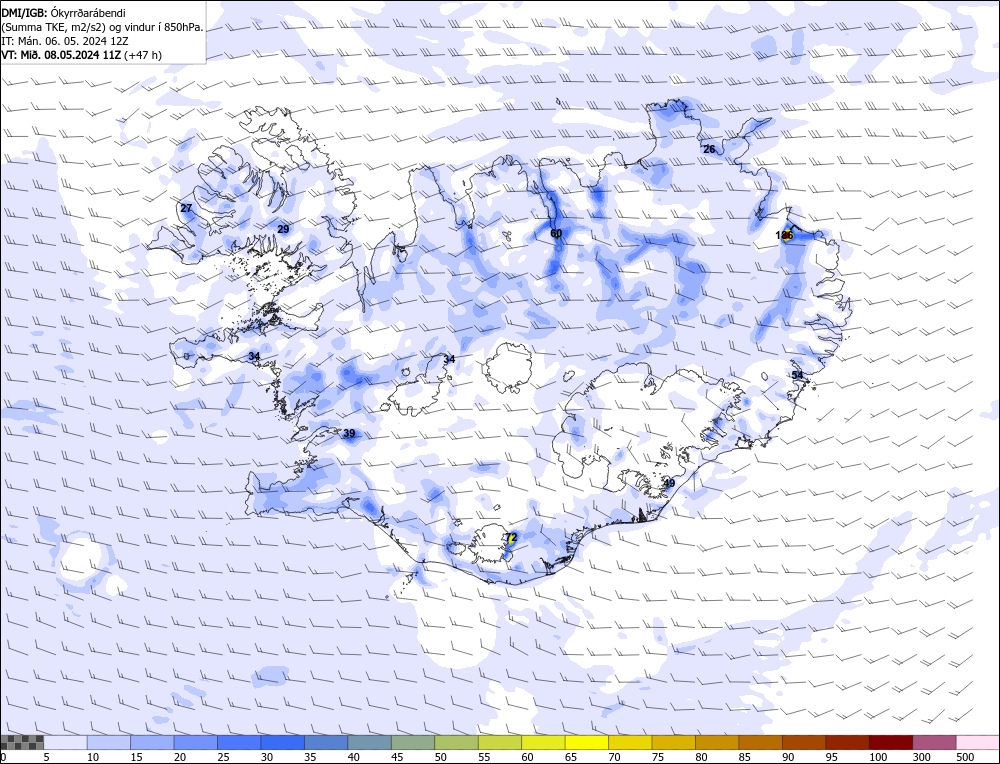Image resolution: width=1000 pixels, height=764 pixels.
Task: Pick the legend swatch between 75 and 80
Action: pyautogui.click(x=673, y=742)
